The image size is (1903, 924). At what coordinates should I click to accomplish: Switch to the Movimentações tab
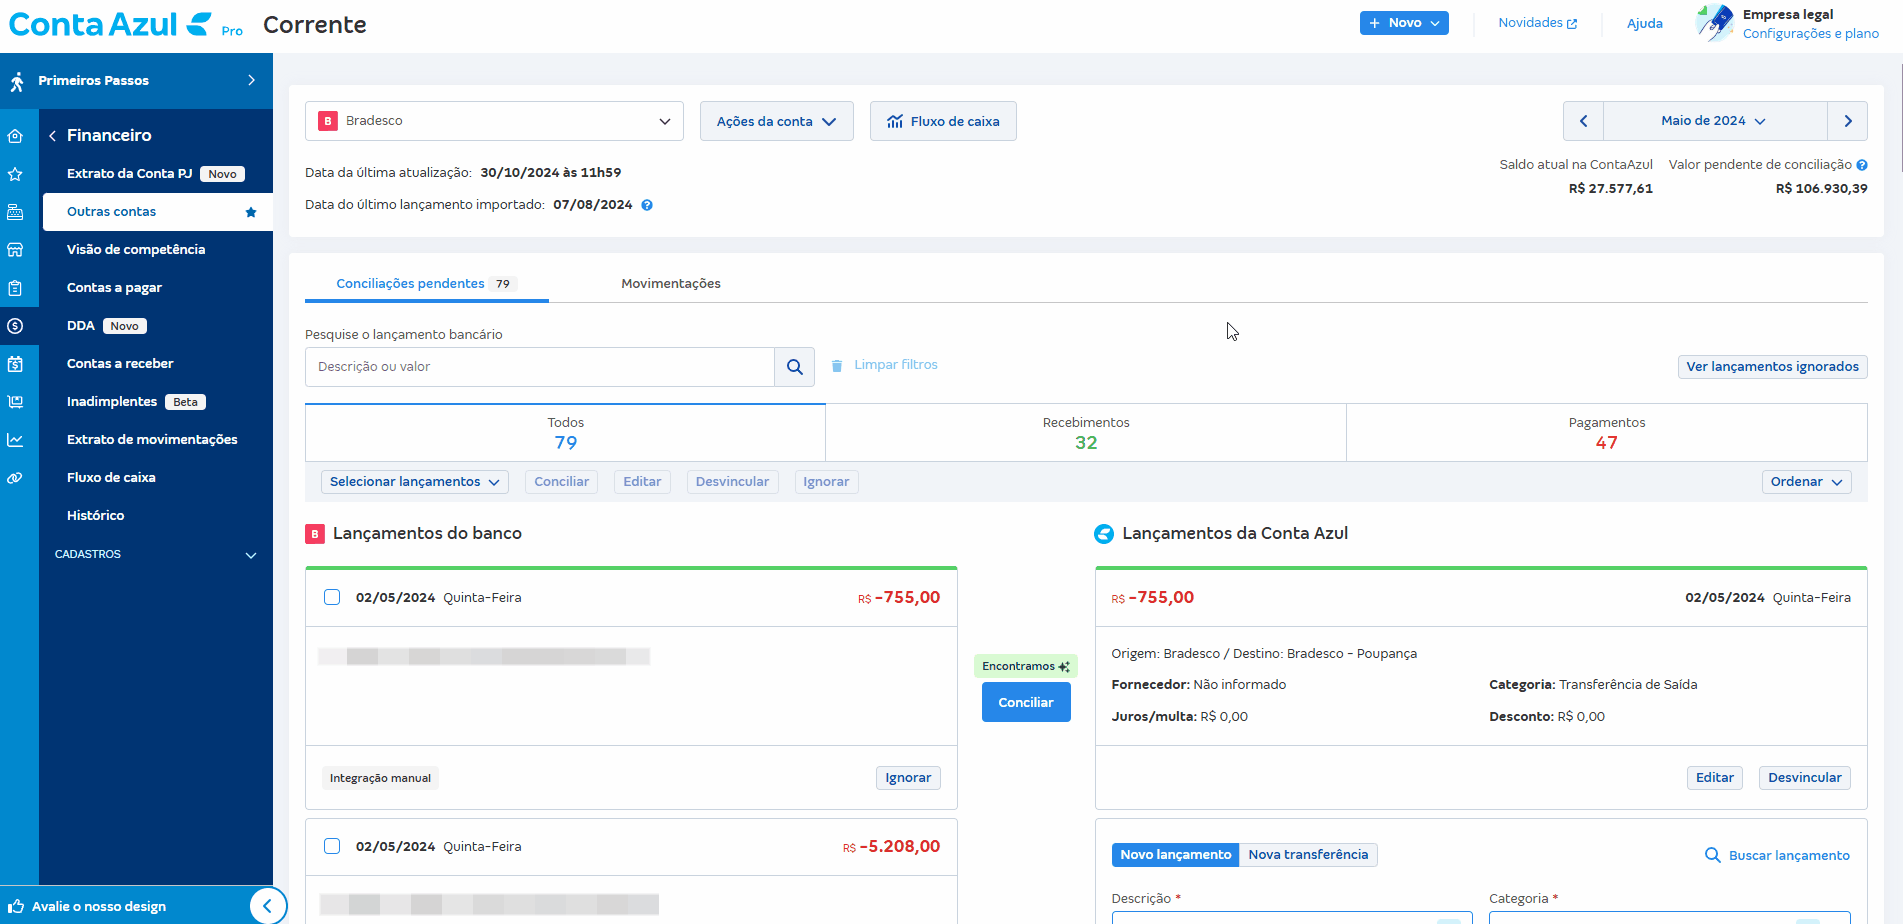pos(670,284)
